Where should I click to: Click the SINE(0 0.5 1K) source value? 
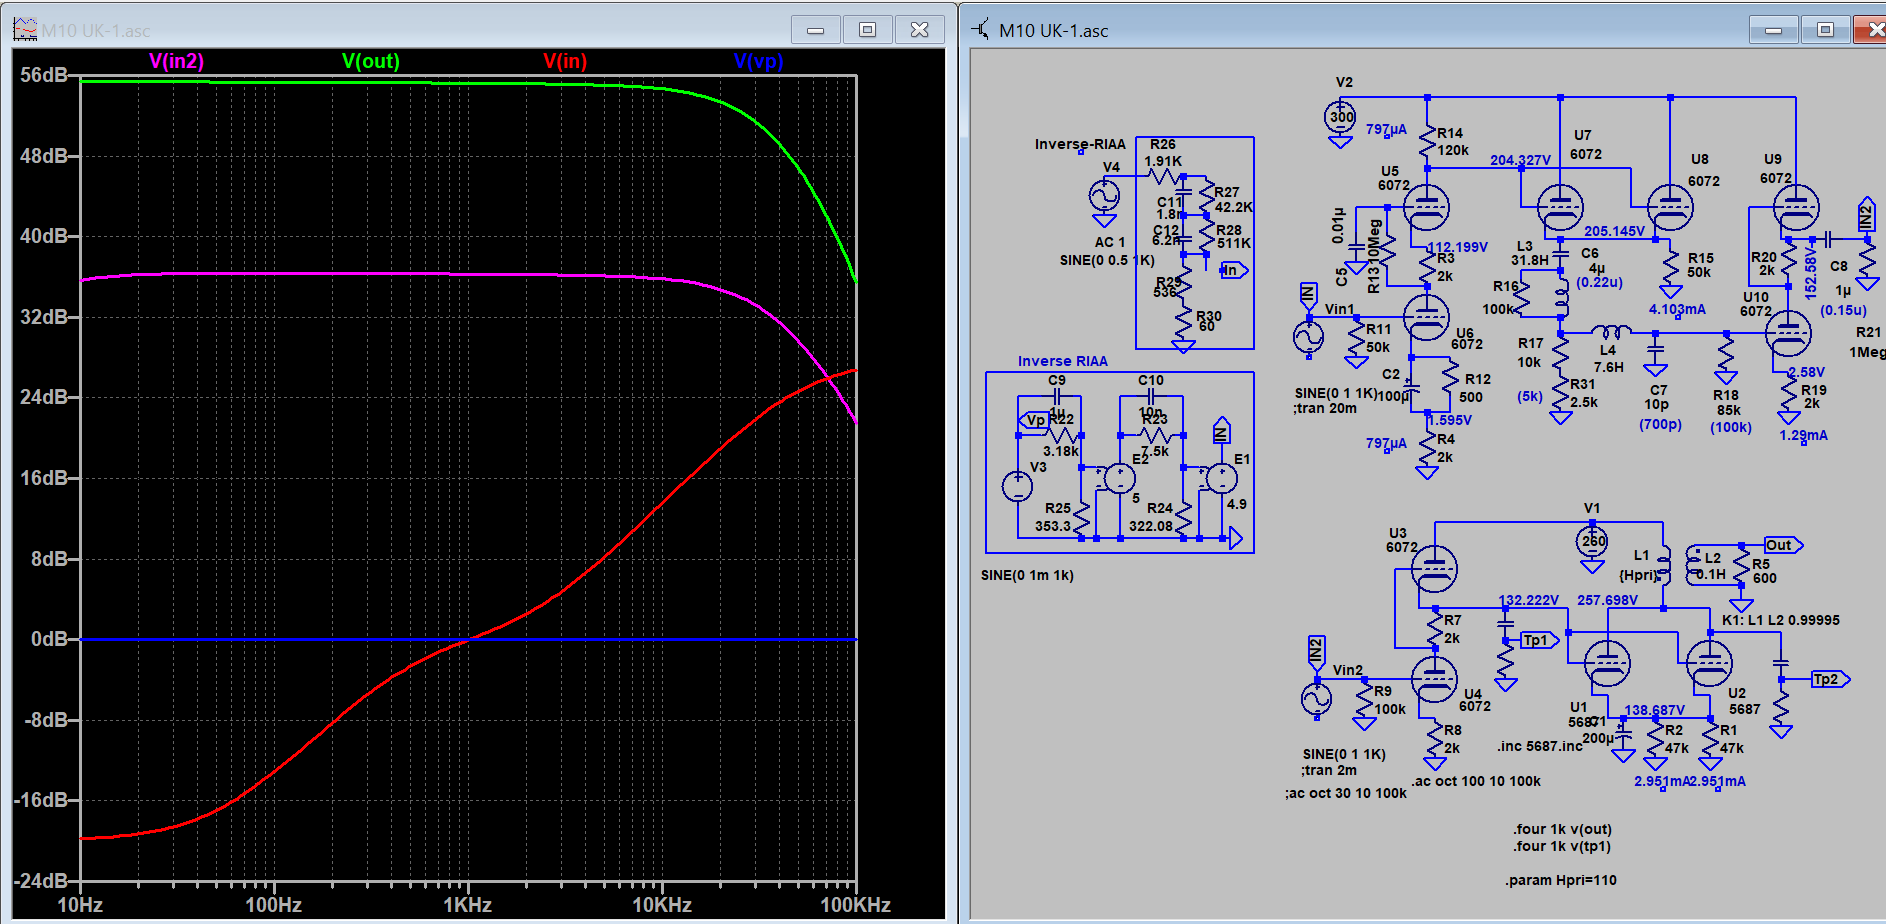point(1107,260)
